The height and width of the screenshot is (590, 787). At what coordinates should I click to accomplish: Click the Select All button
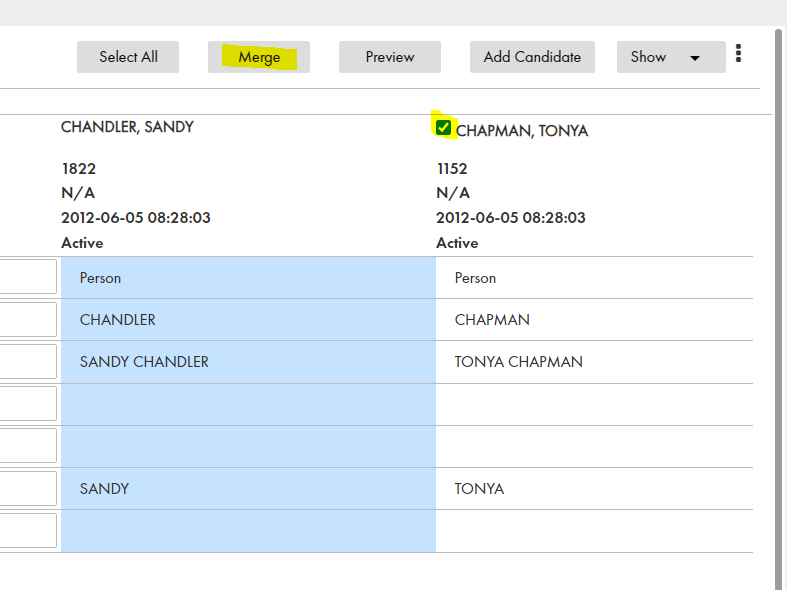point(128,57)
